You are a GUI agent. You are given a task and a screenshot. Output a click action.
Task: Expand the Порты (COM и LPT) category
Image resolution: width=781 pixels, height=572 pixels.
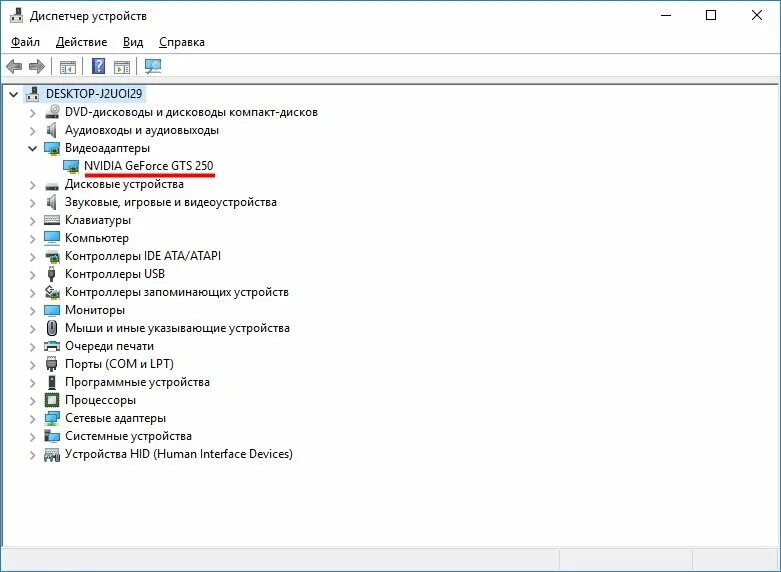32,365
